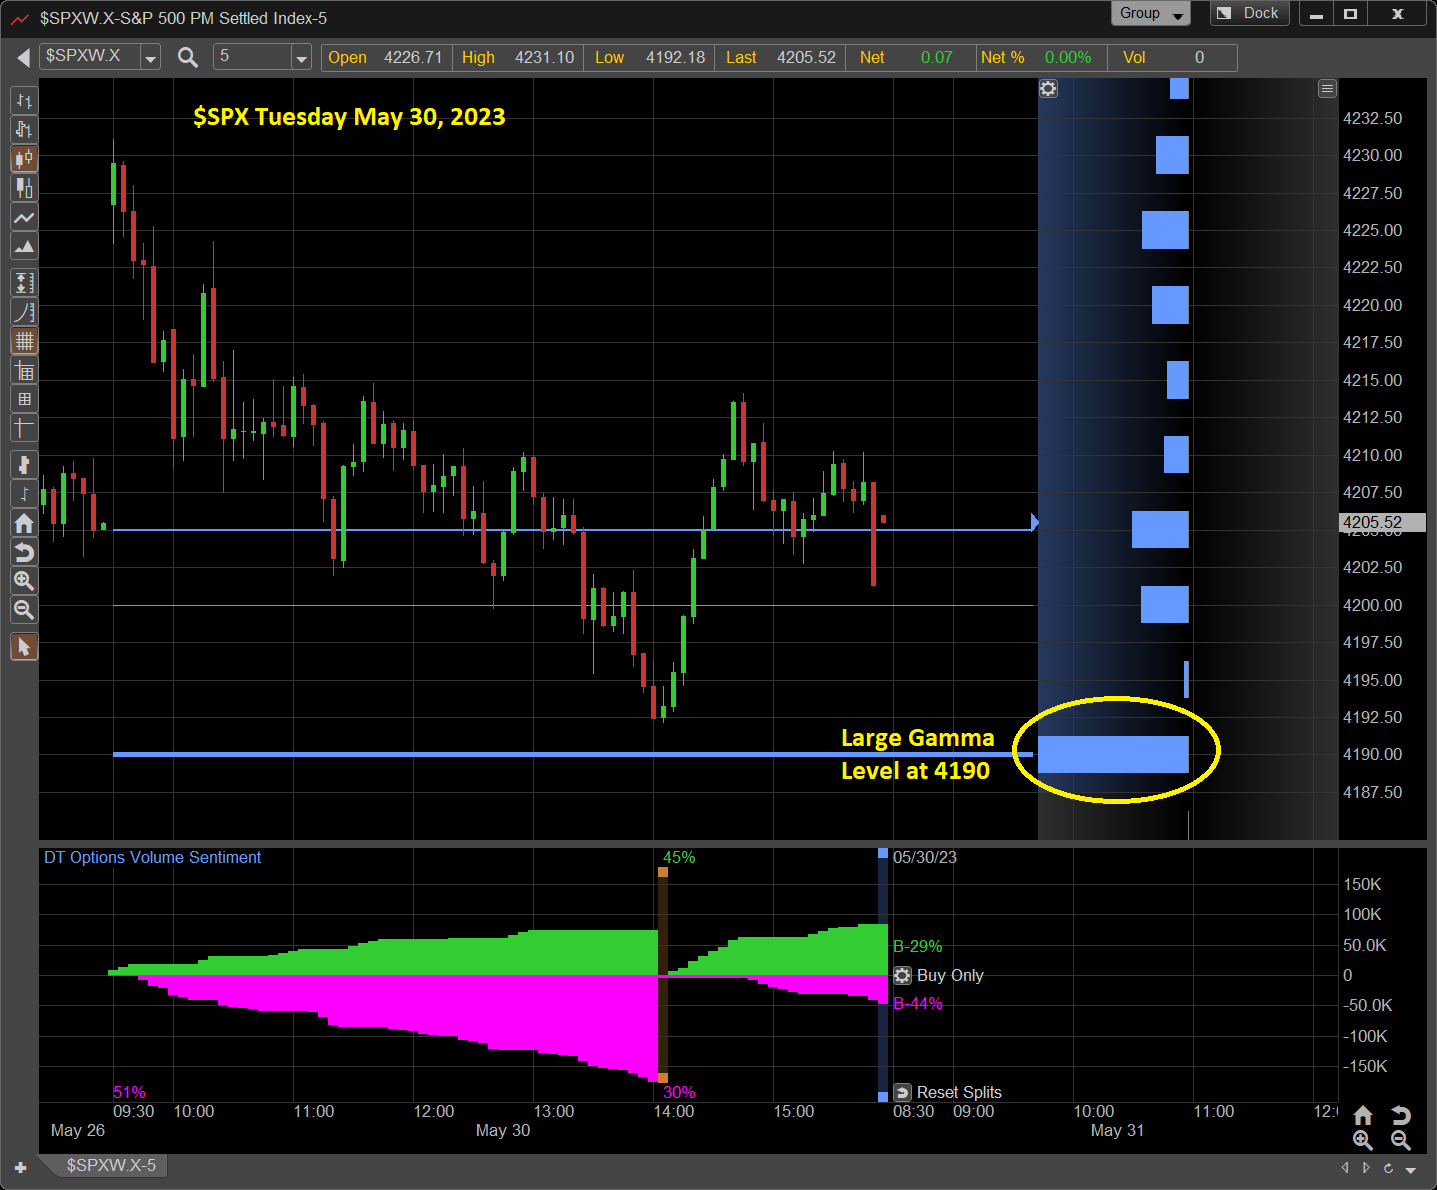Click the Net % 0.00% quote cell
Image resolution: width=1437 pixels, height=1190 pixels.
pos(1042,58)
